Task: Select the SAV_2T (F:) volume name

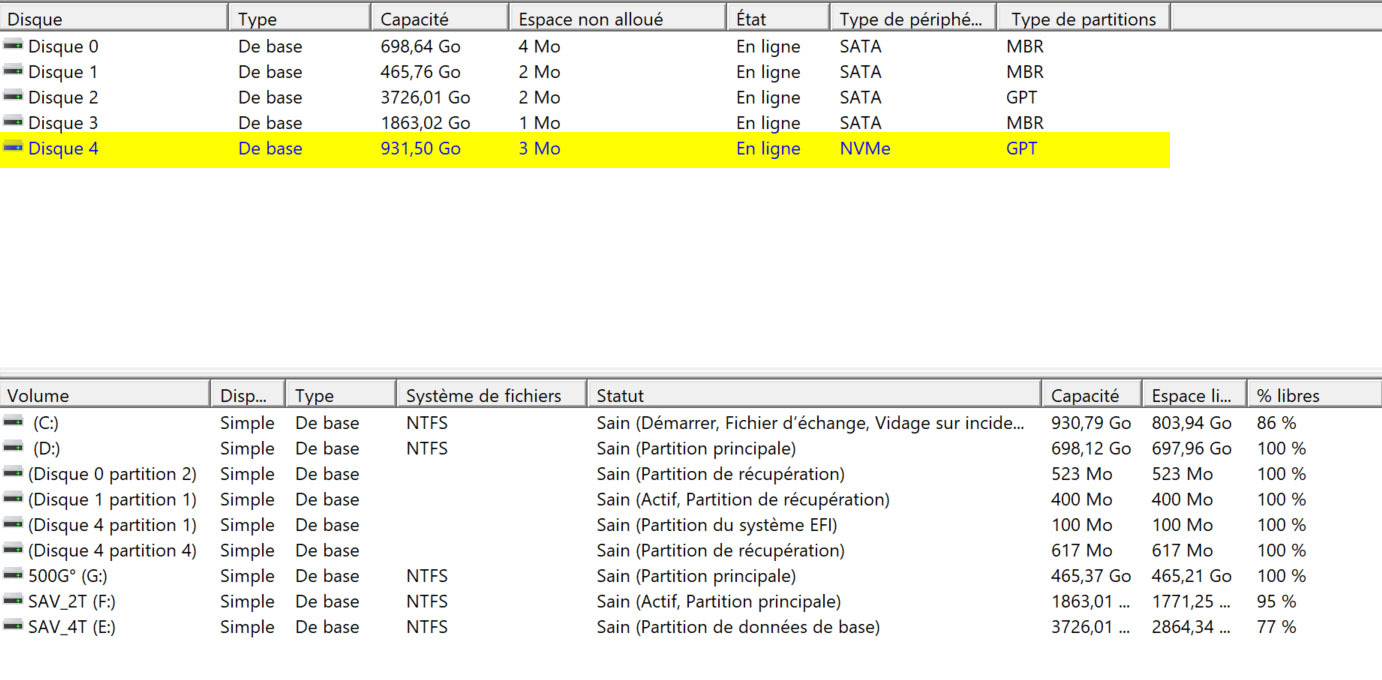Action: [x=71, y=602]
